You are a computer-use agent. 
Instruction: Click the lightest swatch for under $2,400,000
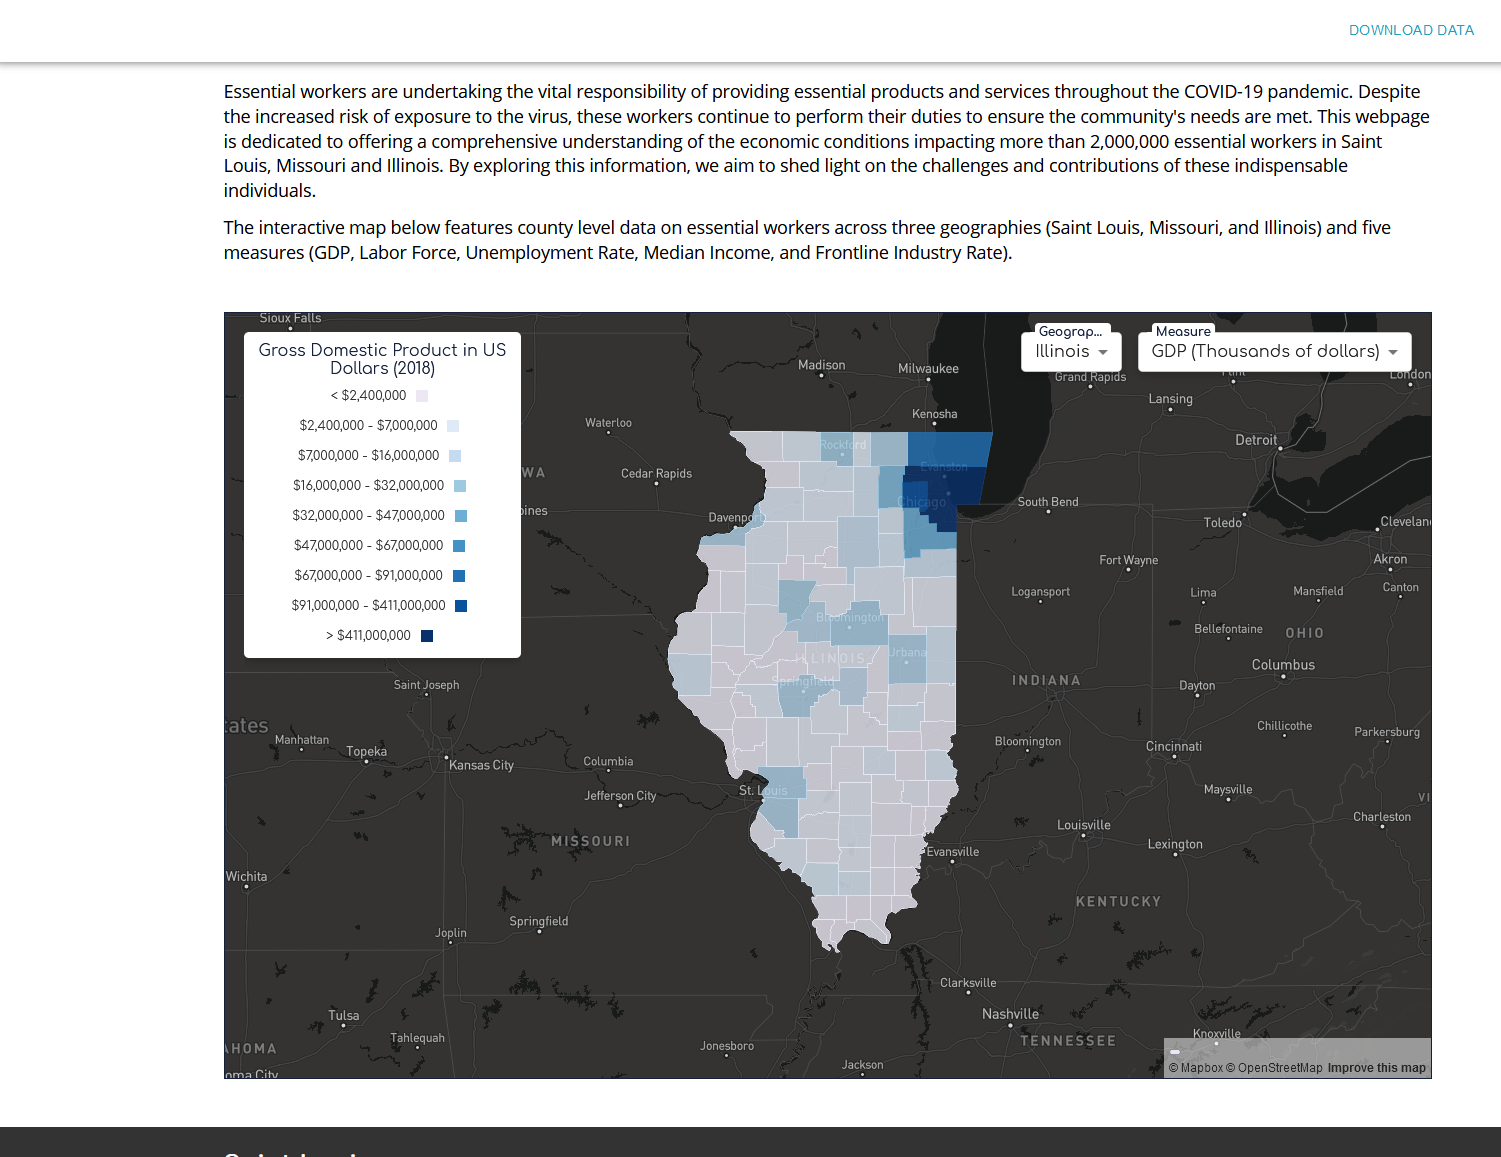click(422, 396)
